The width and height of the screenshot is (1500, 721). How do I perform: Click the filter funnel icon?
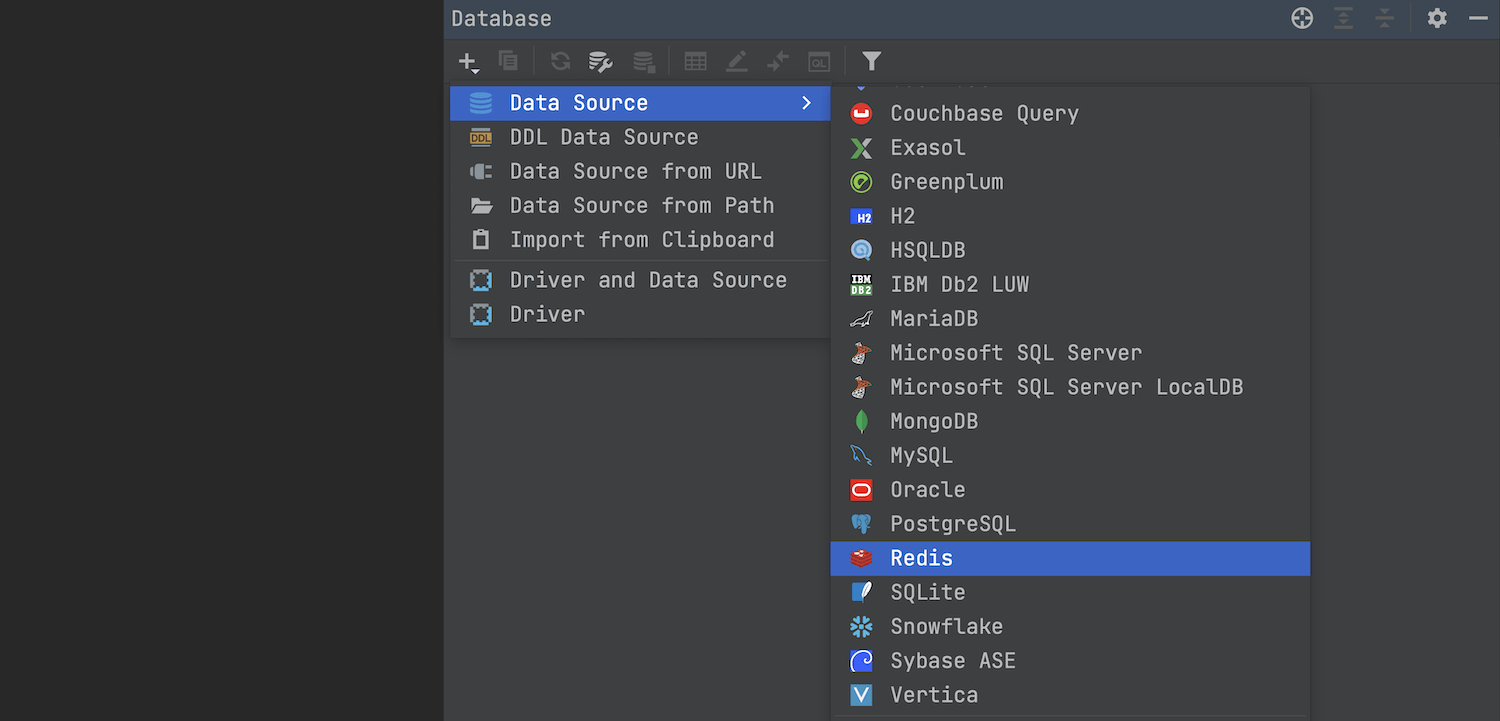pos(871,62)
